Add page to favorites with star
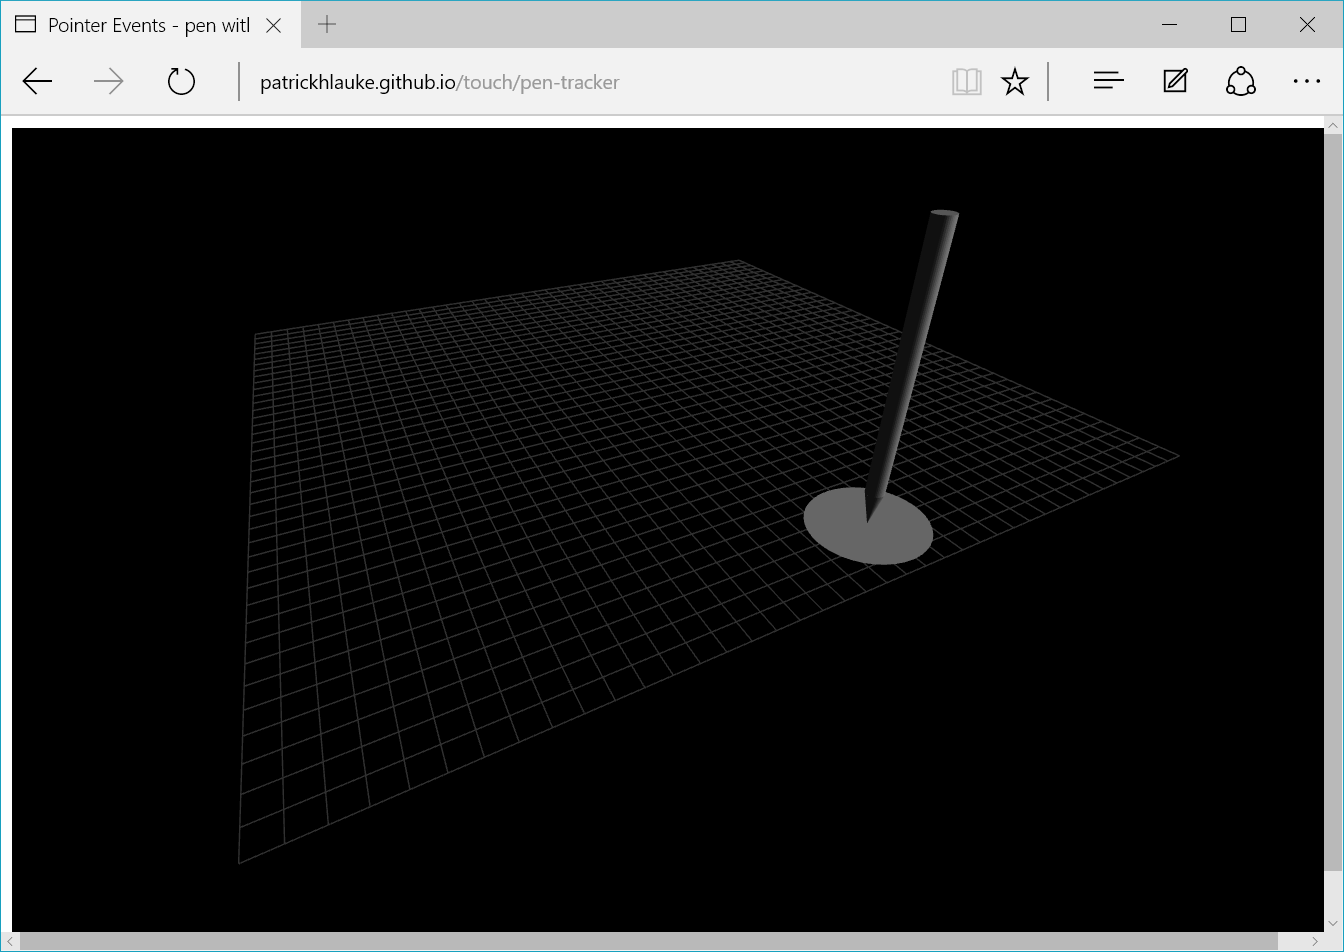The image size is (1344, 952). point(1015,82)
